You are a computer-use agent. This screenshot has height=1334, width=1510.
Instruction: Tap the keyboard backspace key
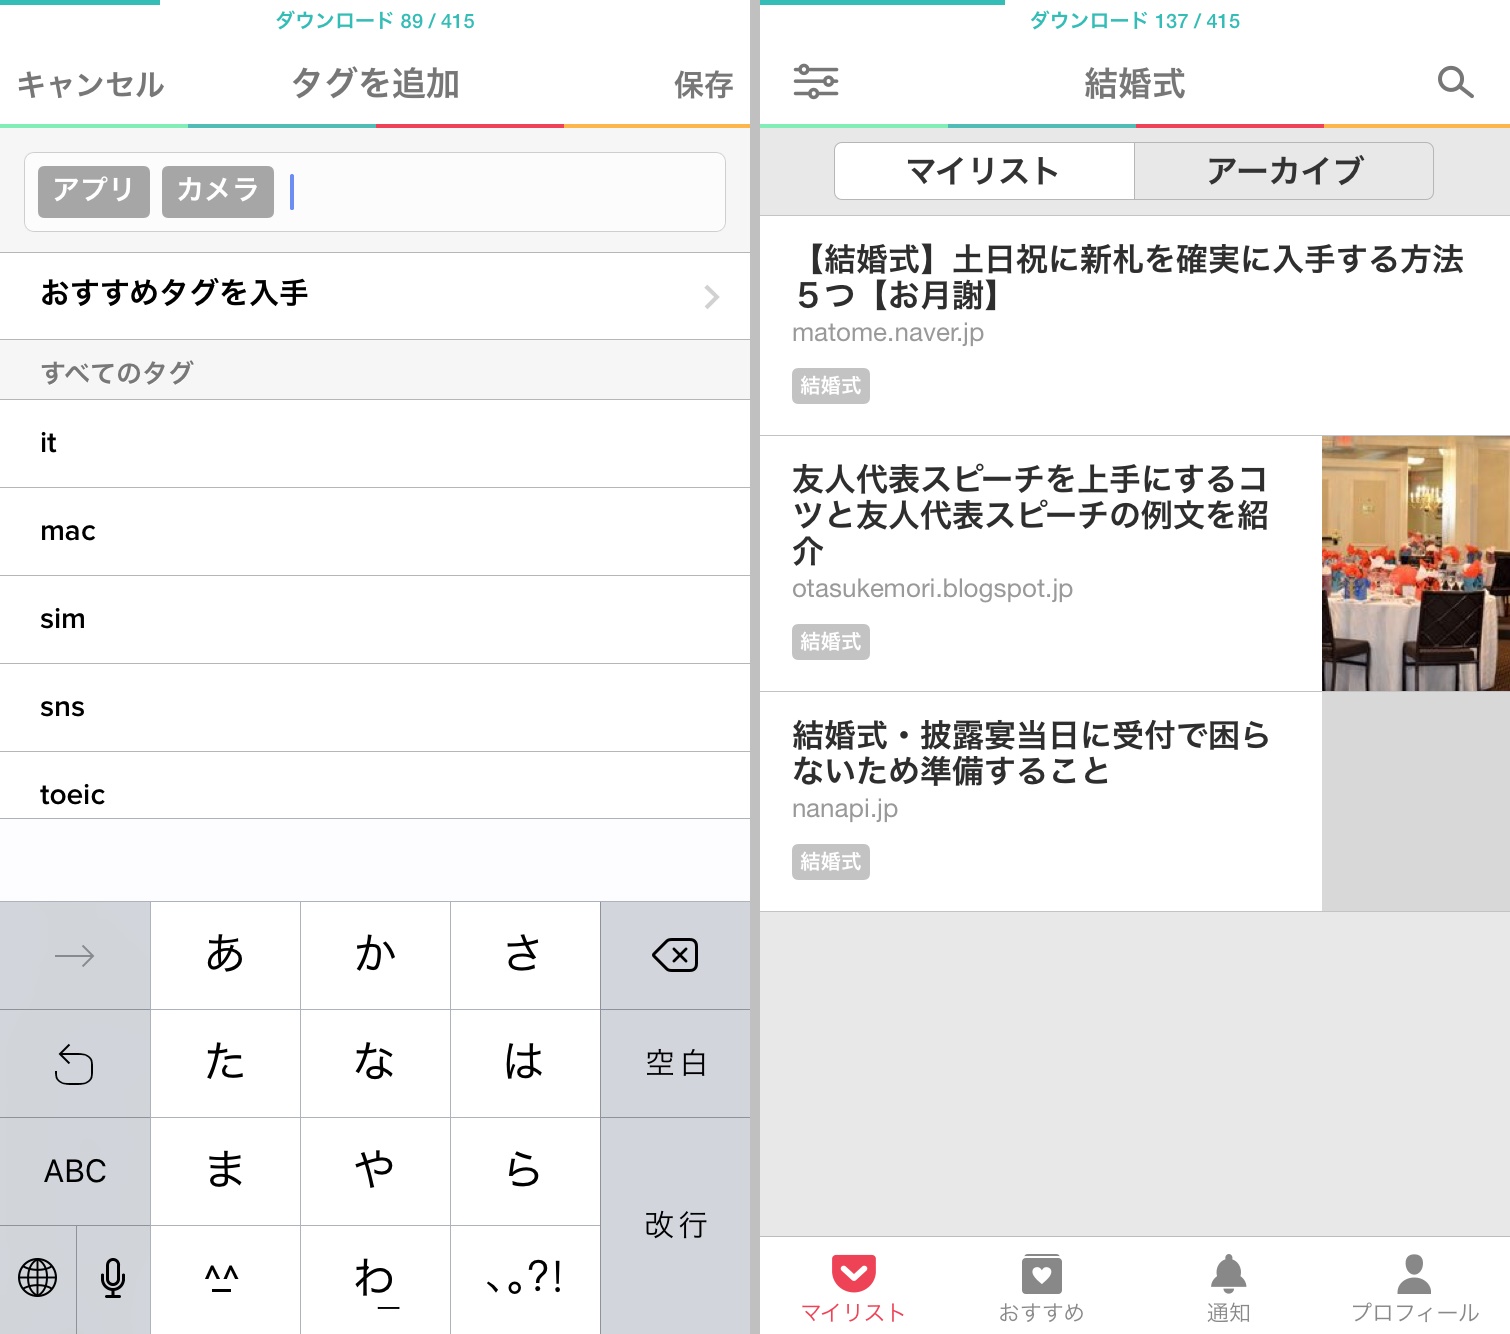click(x=675, y=955)
